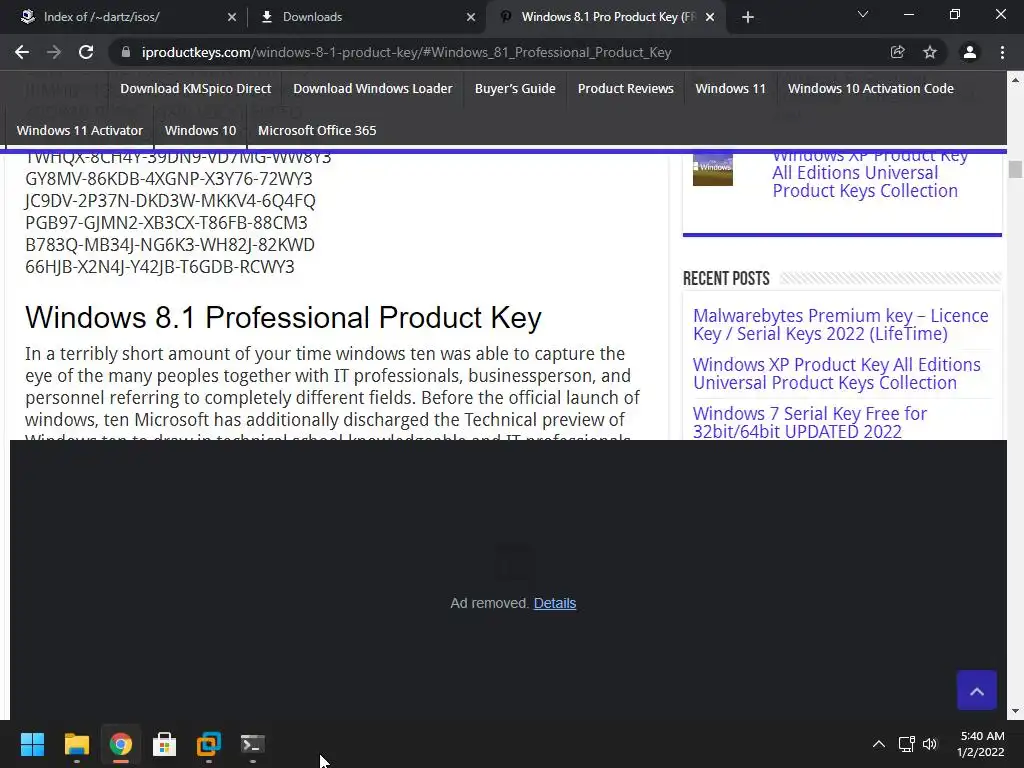Viewport: 1024px width, 768px height.
Task: Show hidden system tray icons
Action: tap(879, 744)
